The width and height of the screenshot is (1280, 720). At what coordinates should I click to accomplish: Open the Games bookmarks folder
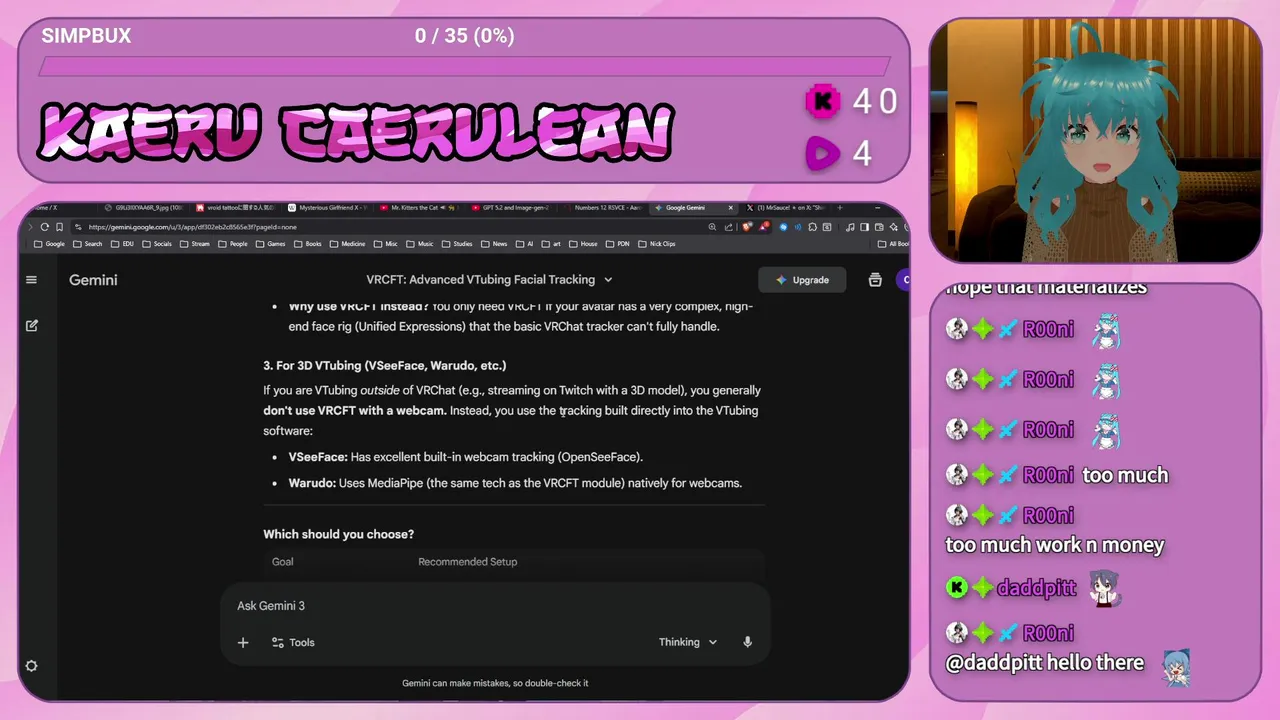tap(271, 244)
